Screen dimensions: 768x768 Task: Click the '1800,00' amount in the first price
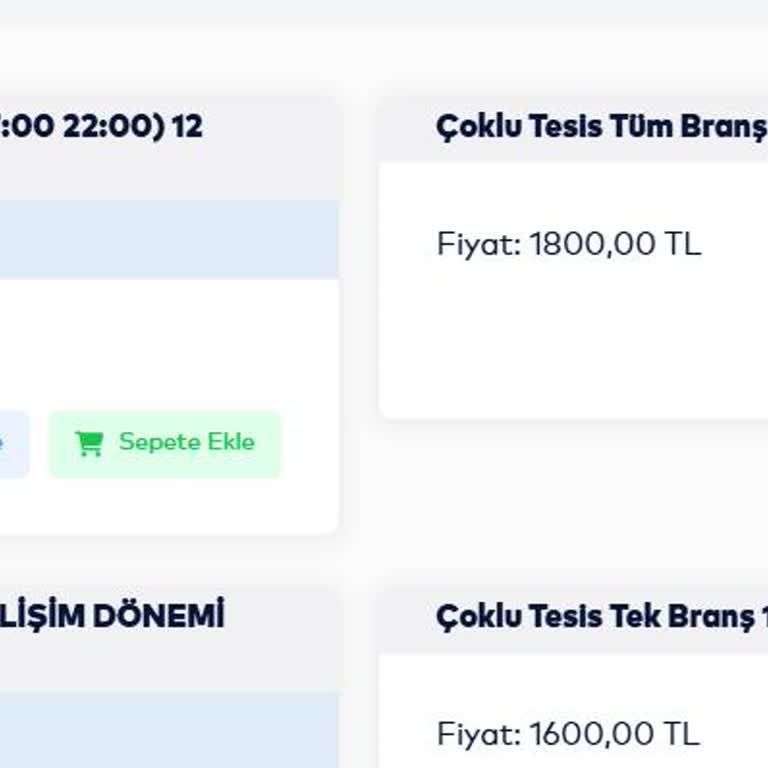592,244
